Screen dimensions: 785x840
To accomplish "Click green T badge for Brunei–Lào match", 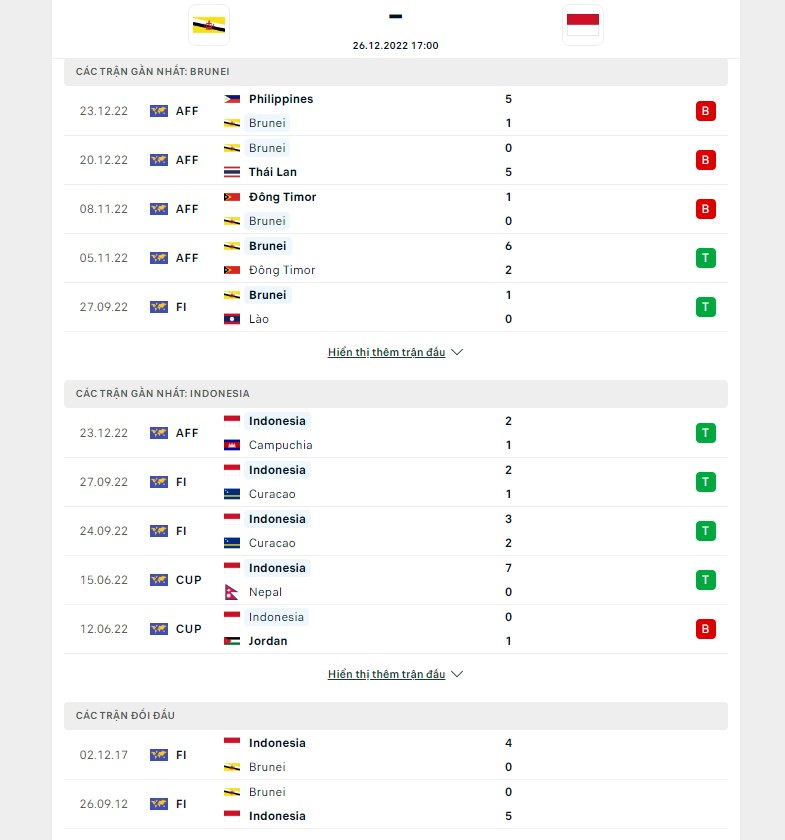I will (706, 307).
